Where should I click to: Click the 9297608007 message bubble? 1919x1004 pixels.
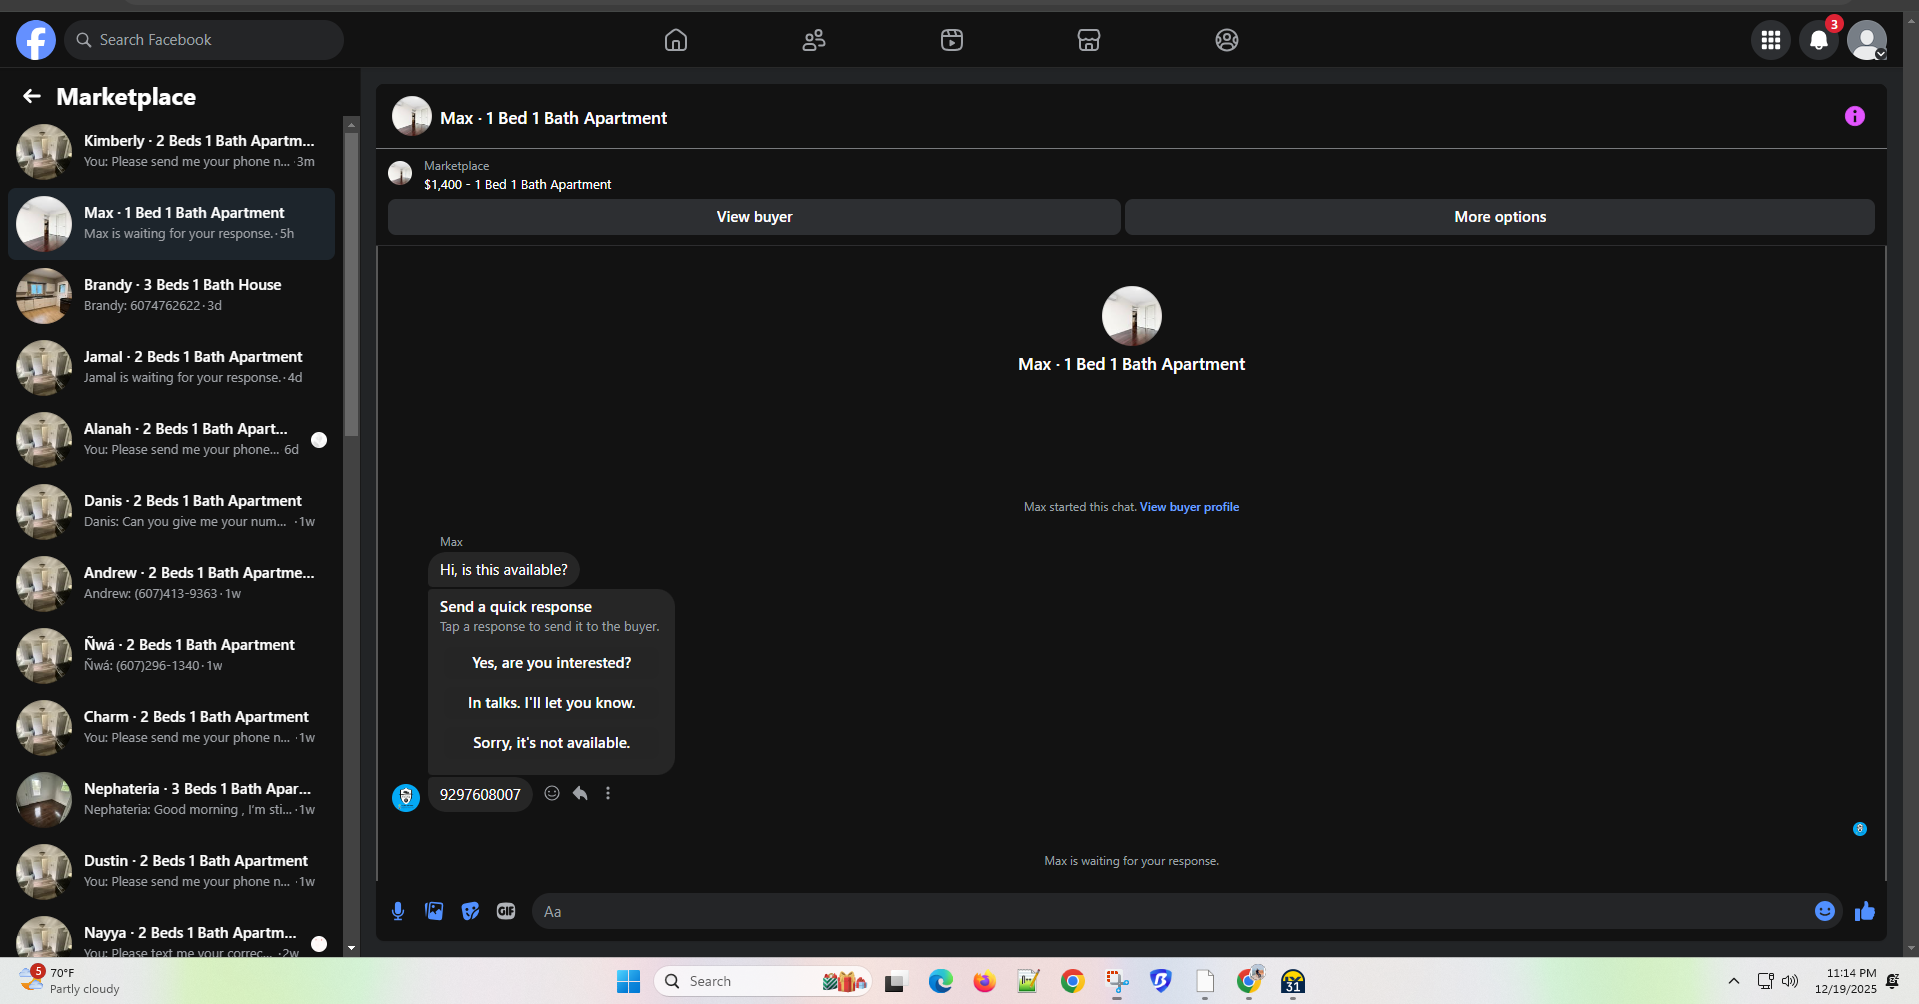[x=480, y=795]
